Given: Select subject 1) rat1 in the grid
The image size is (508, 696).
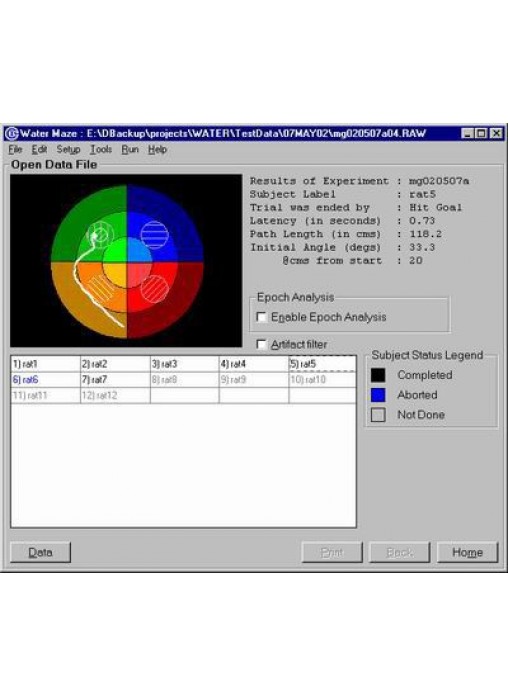Looking at the screenshot, I should pos(45,364).
